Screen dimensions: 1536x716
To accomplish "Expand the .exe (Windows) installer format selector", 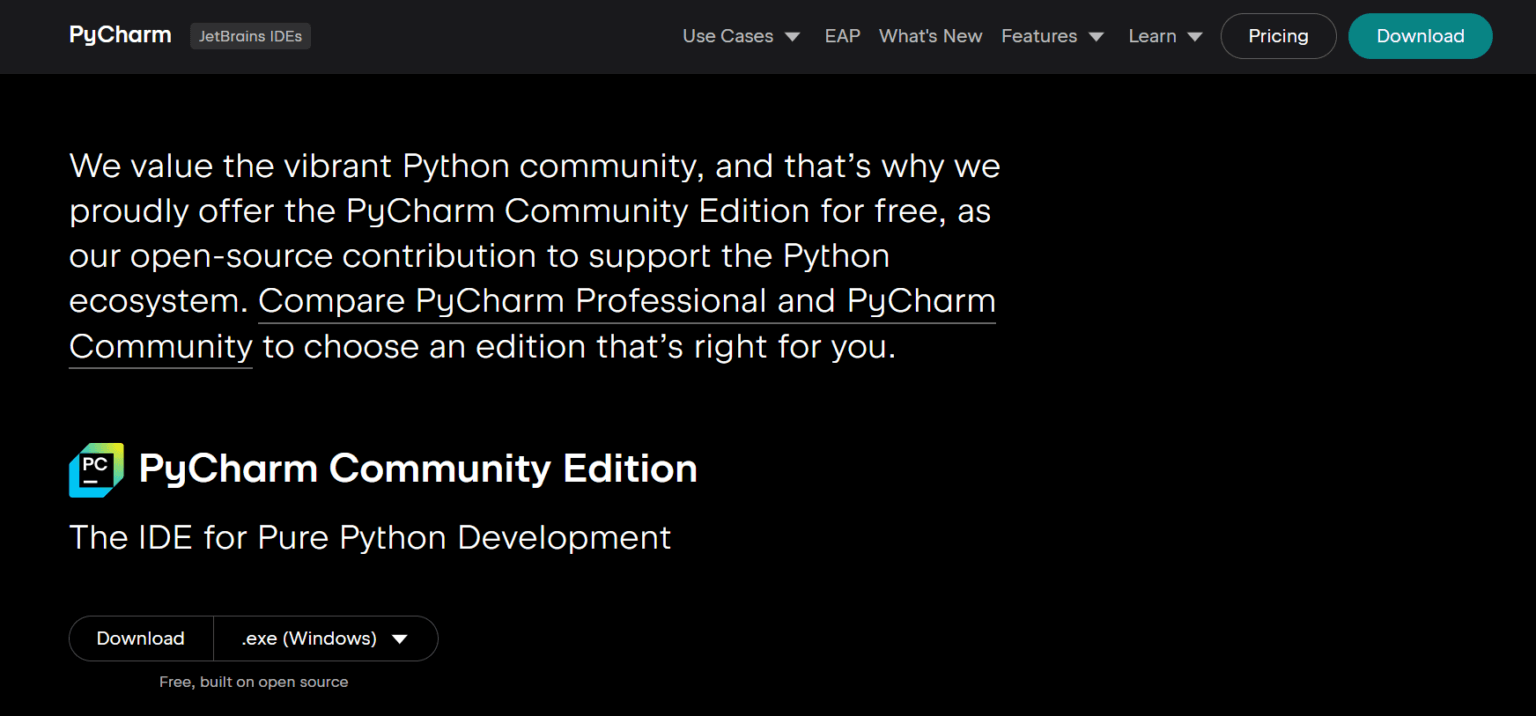I will click(325, 638).
